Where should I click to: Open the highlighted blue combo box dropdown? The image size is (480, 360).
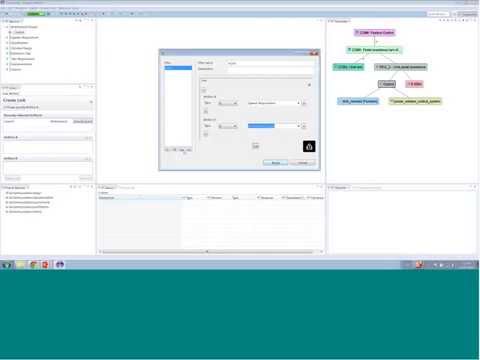point(274,126)
